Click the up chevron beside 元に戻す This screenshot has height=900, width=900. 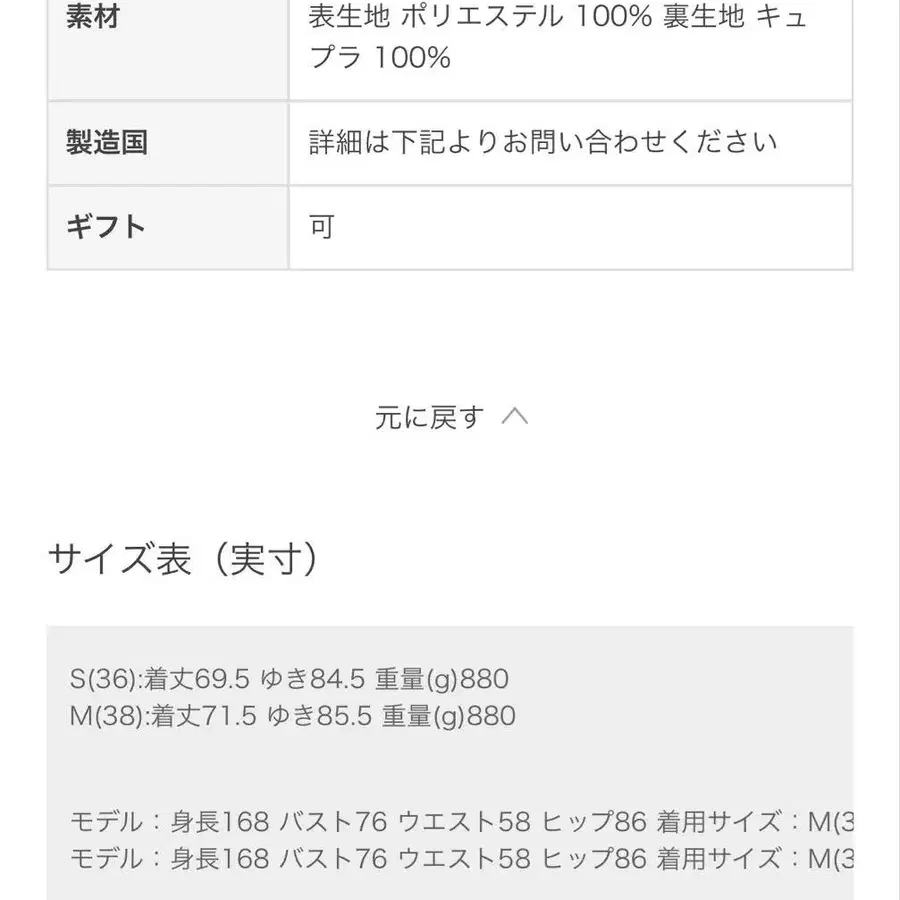click(x=514, y=416)
